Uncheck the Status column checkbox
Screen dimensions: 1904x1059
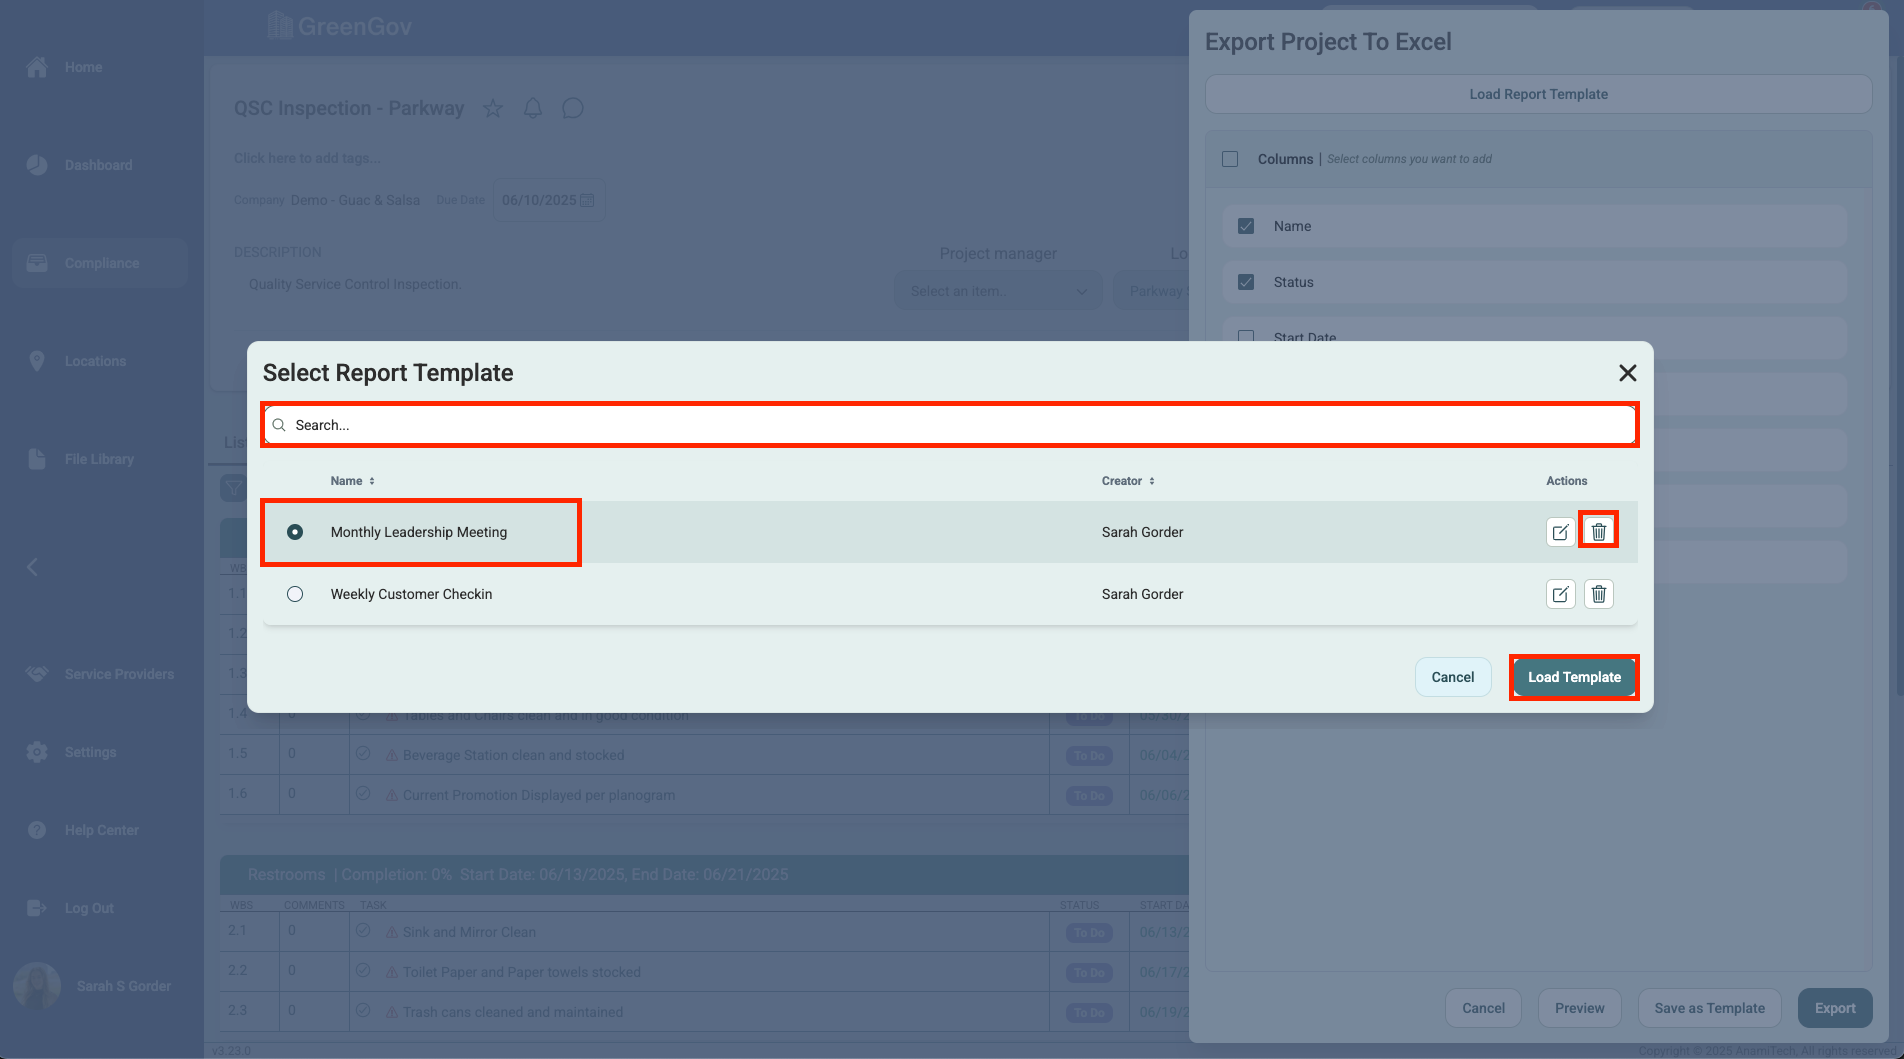click(1246, 282)
